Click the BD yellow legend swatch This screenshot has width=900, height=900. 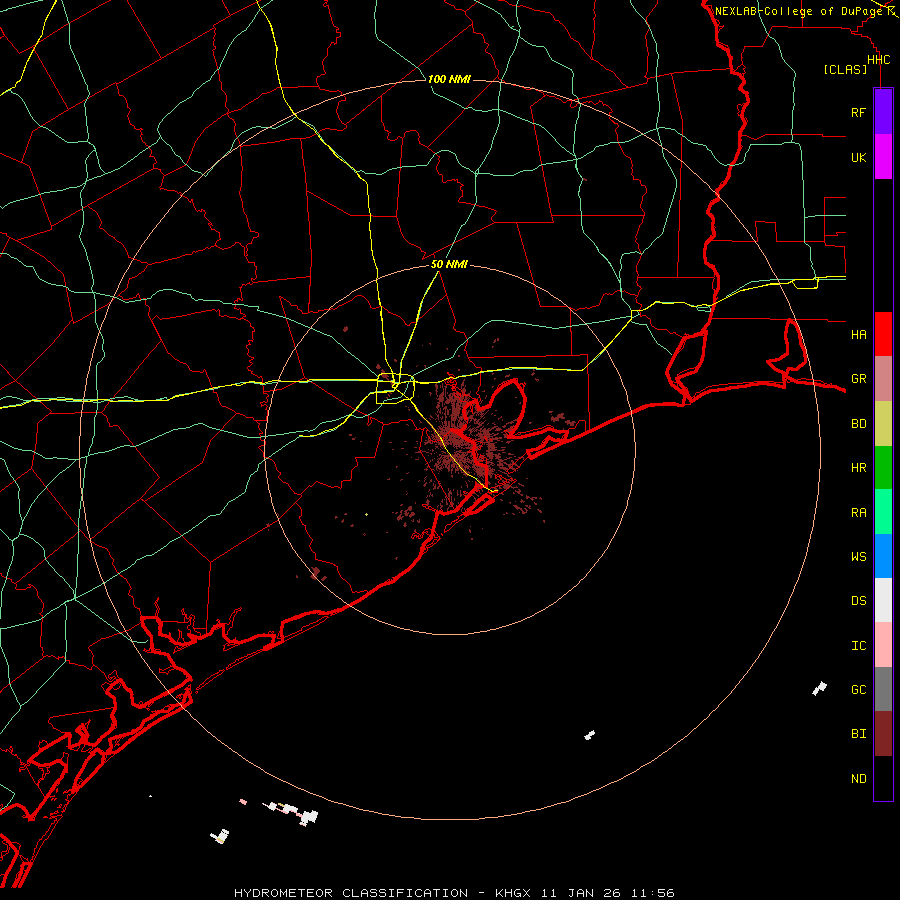[883, 424]
